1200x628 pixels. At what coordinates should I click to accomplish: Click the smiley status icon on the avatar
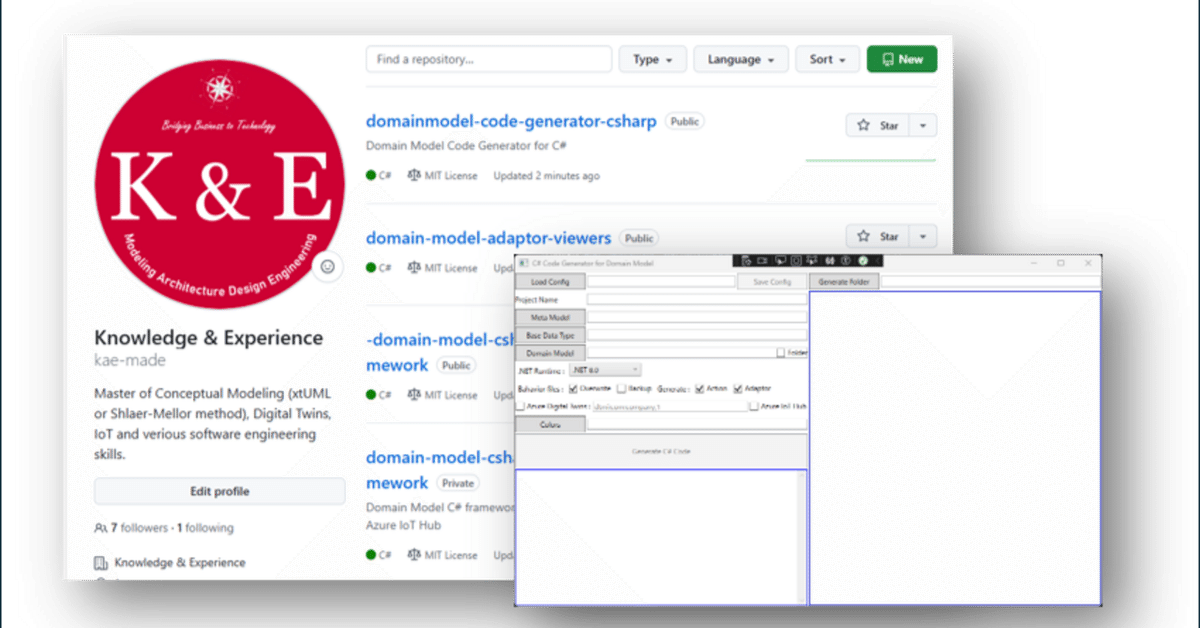pyautogui.click(x=326, y=268)
